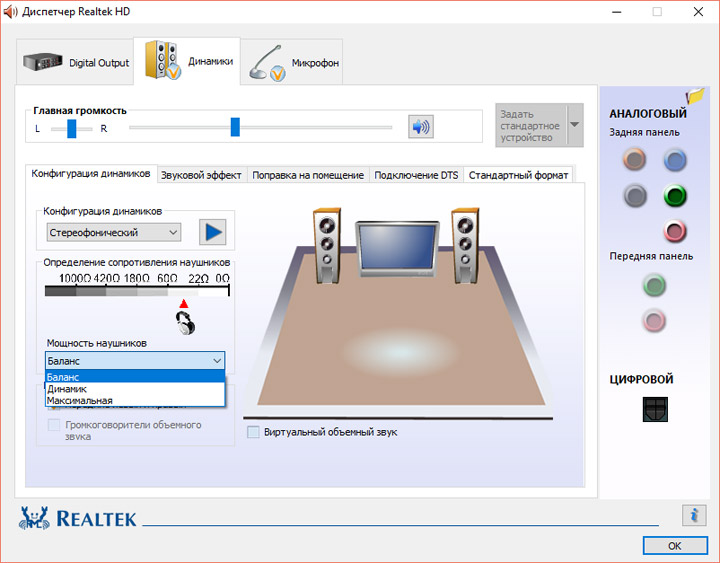The width and height of the screenshot is (720, 563).
Task: Click the Главная громкость label
Action: [x=80, y=111]
